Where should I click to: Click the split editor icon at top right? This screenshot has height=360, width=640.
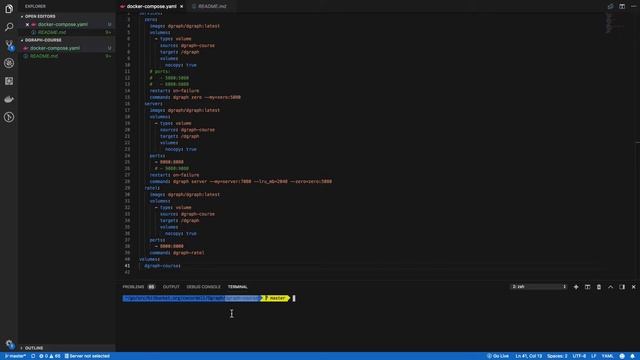pos(622,6)
